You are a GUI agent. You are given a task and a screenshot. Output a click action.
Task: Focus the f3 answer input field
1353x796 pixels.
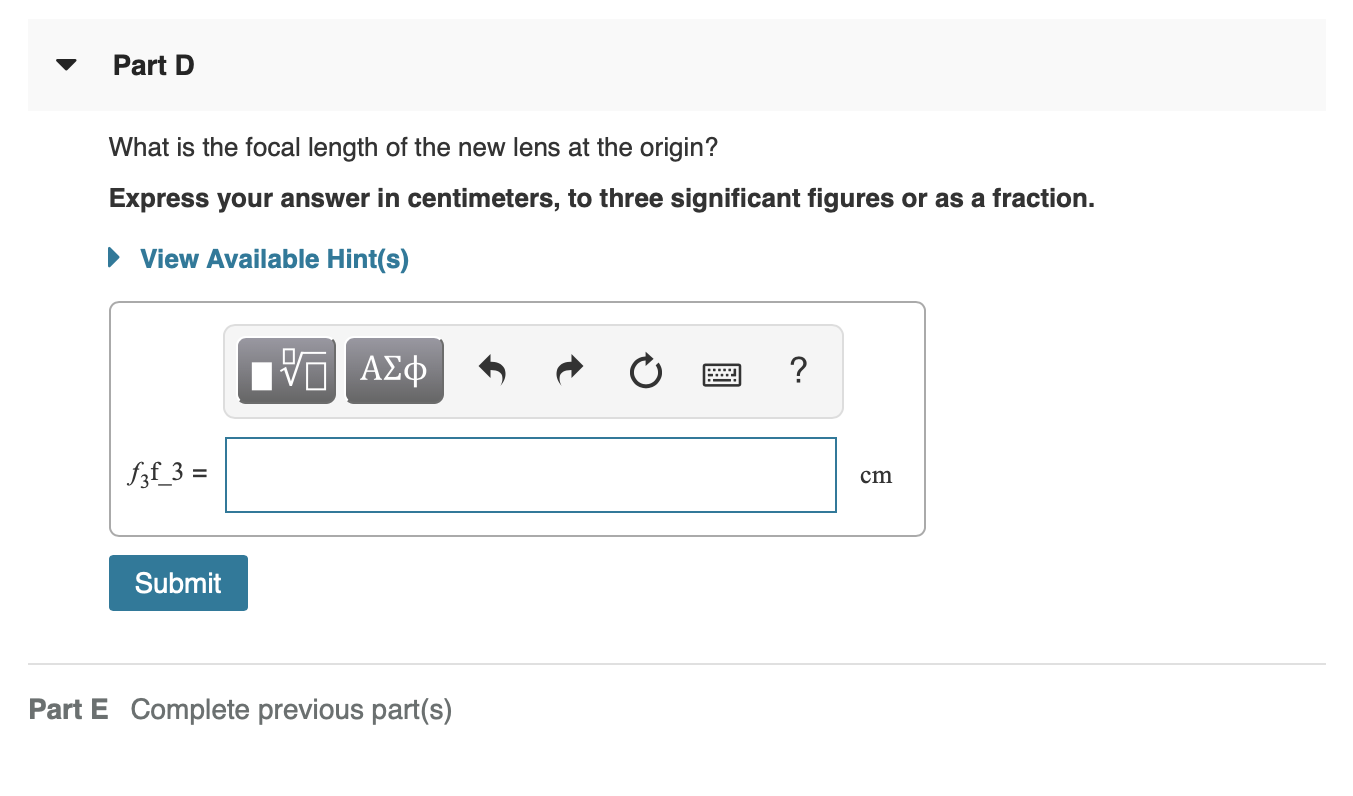tap(531, 475)
